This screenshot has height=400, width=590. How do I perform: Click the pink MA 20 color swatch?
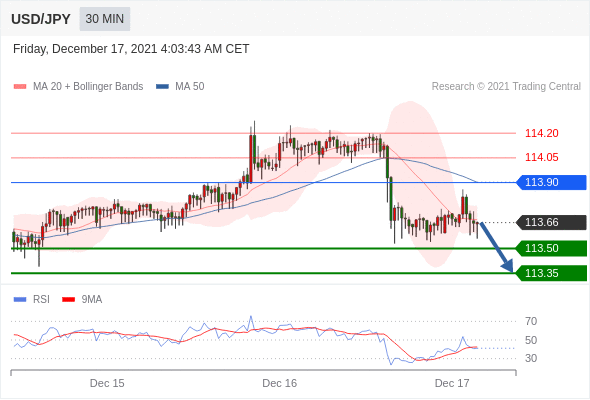pyautogui.click(x=20, y=87)
